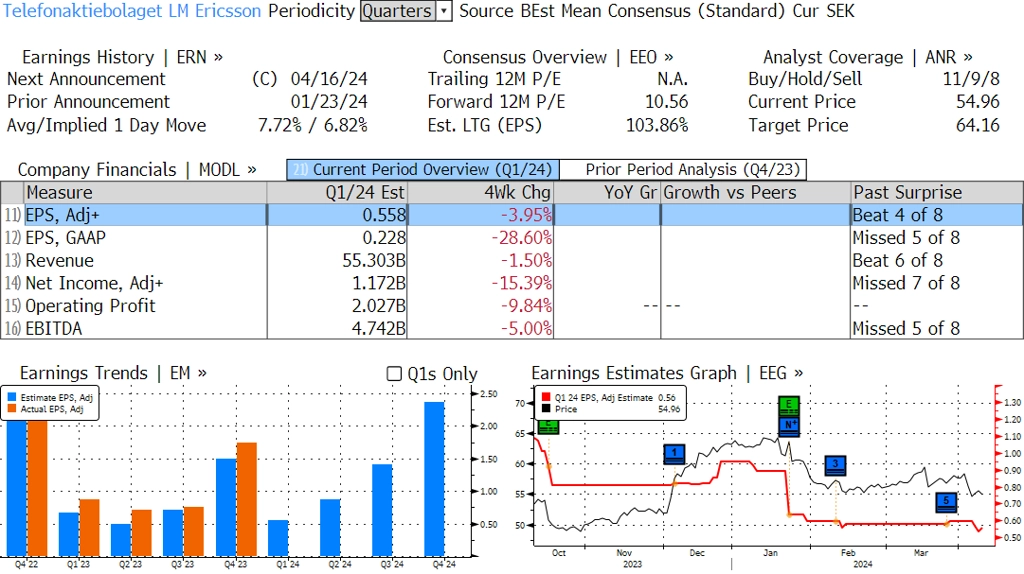Open the Periodicity dropdown arrow
This screenshot has height=574, width=1024.
click(444, 11)
